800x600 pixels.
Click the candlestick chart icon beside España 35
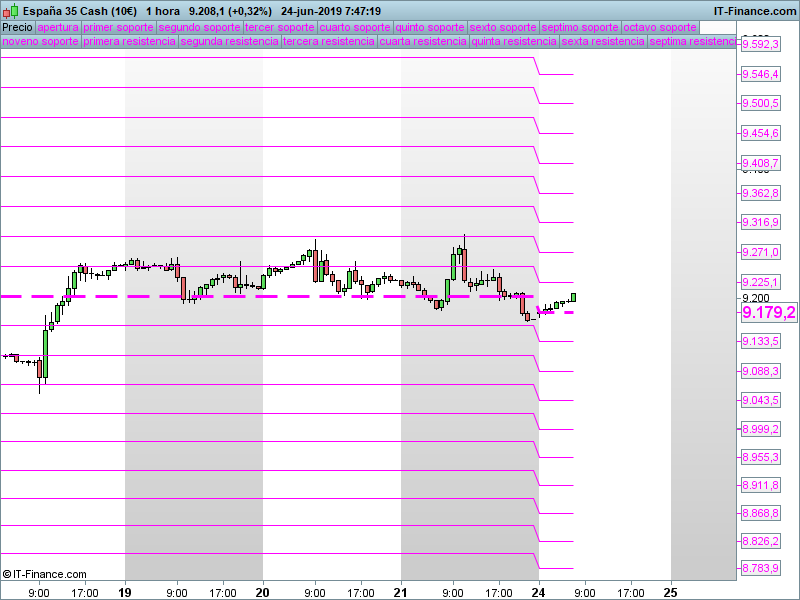click(10, 11)
